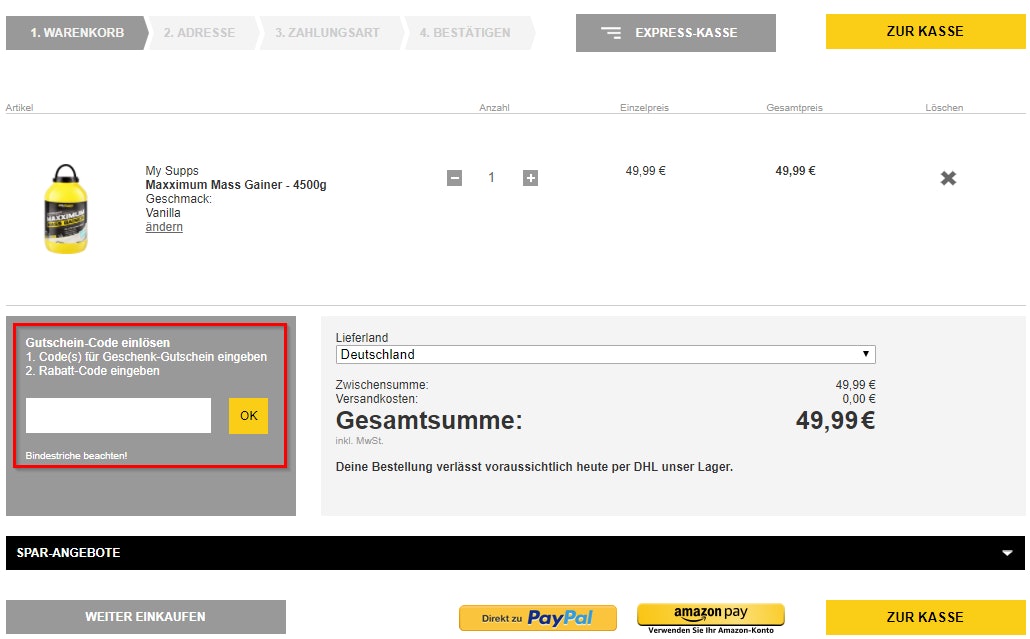This screenshot has height=639, width=1030.
Task: Click the Versandkosten value 0,00 €
Action: [859, 399]
